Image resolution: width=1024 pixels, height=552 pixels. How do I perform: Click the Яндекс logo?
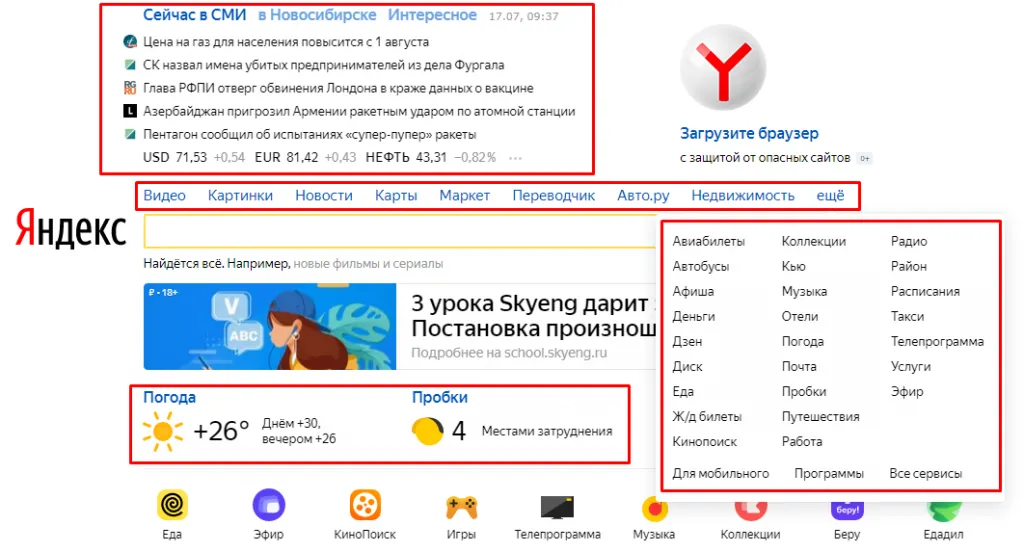71,228
